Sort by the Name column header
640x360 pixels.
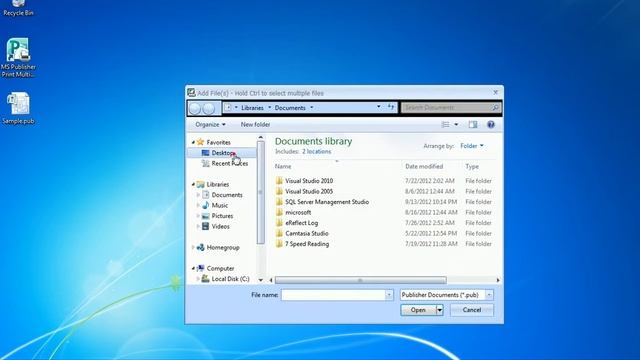pyautogui.click(x=282, y=167)
